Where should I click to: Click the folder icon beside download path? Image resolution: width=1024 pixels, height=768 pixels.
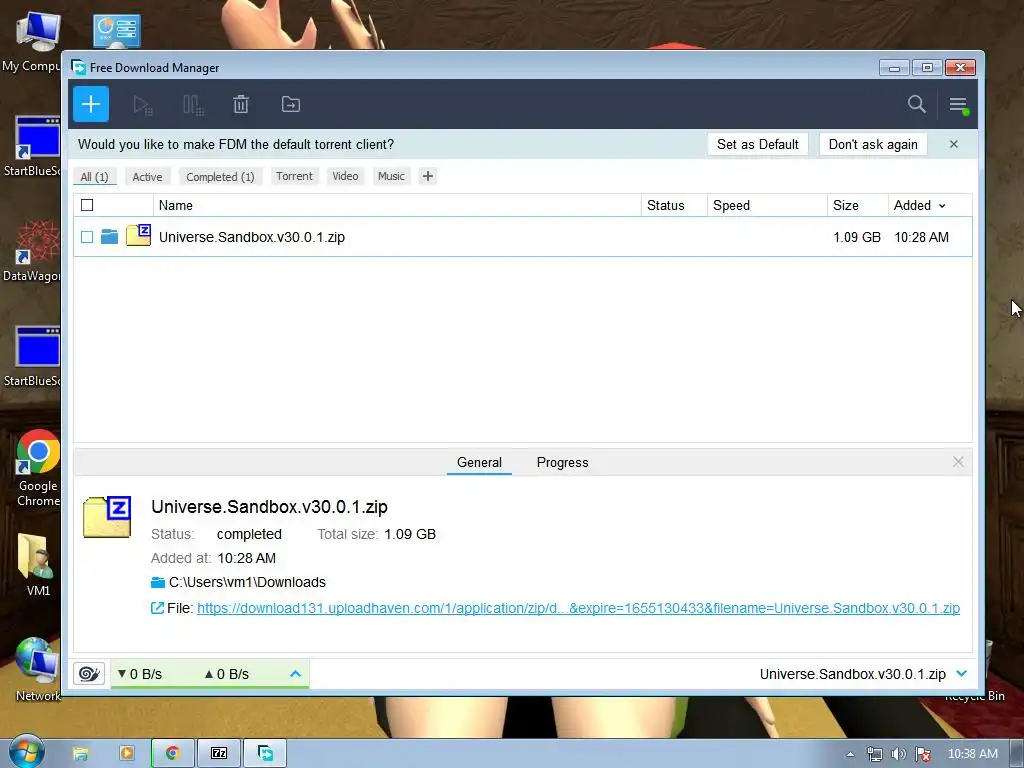[x=157, y=582]
